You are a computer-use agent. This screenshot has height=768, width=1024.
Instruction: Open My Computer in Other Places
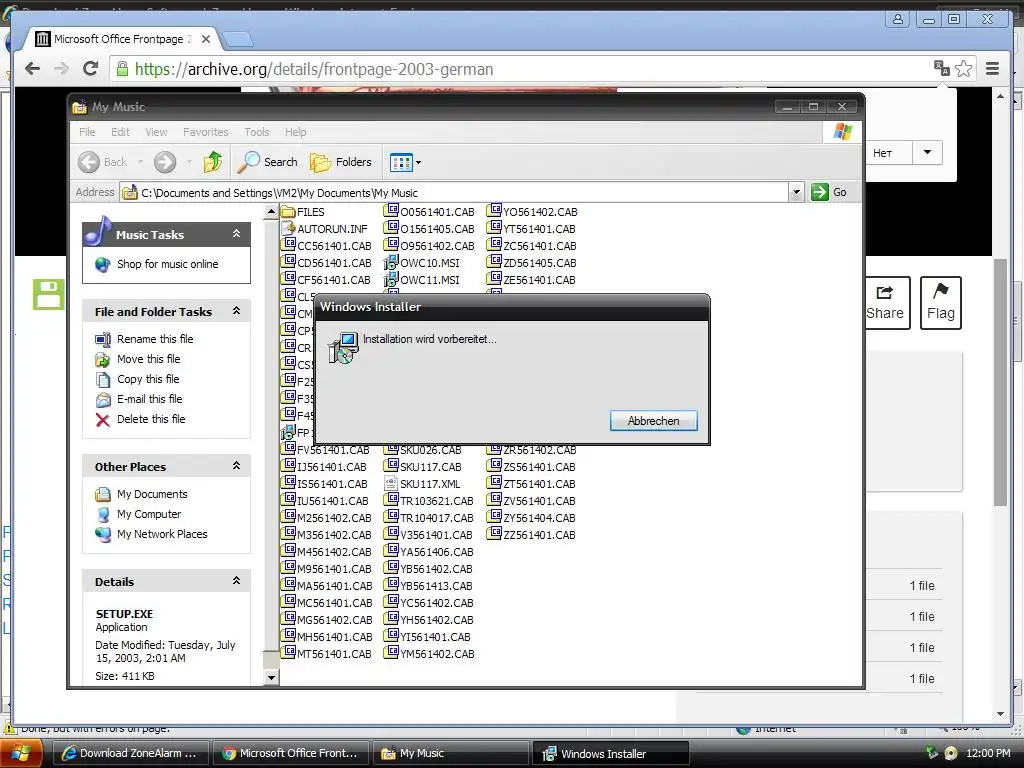point(149,514)
